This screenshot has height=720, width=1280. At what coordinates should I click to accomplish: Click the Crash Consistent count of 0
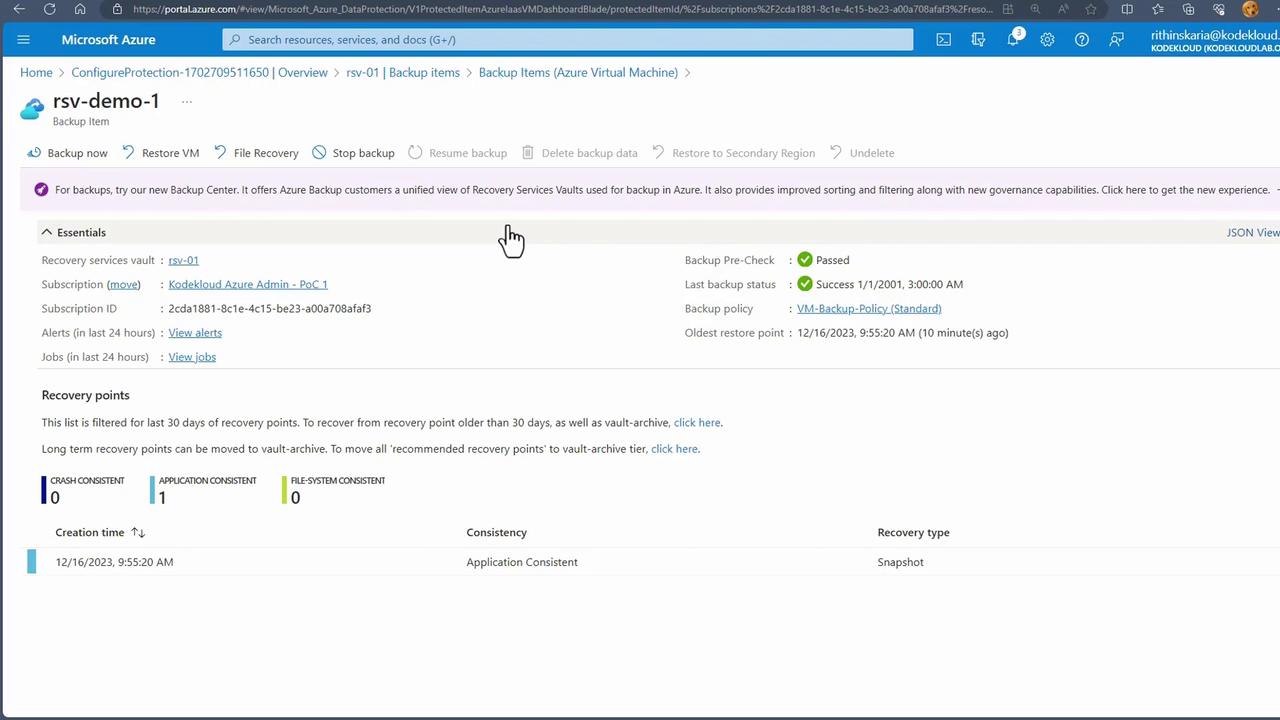pyautogui.click(x=55, y=498)
